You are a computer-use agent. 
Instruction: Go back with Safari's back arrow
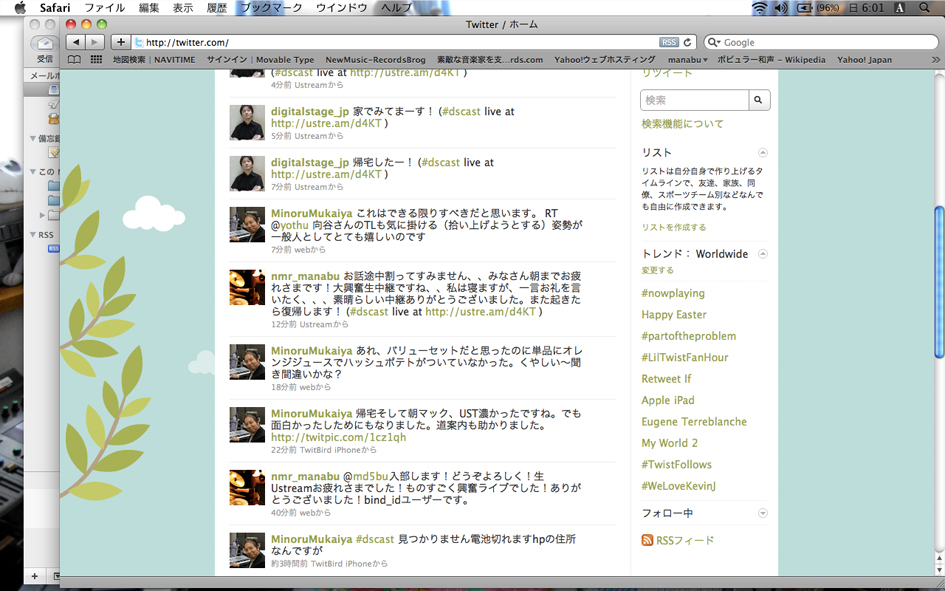click(x=76, y=42)
